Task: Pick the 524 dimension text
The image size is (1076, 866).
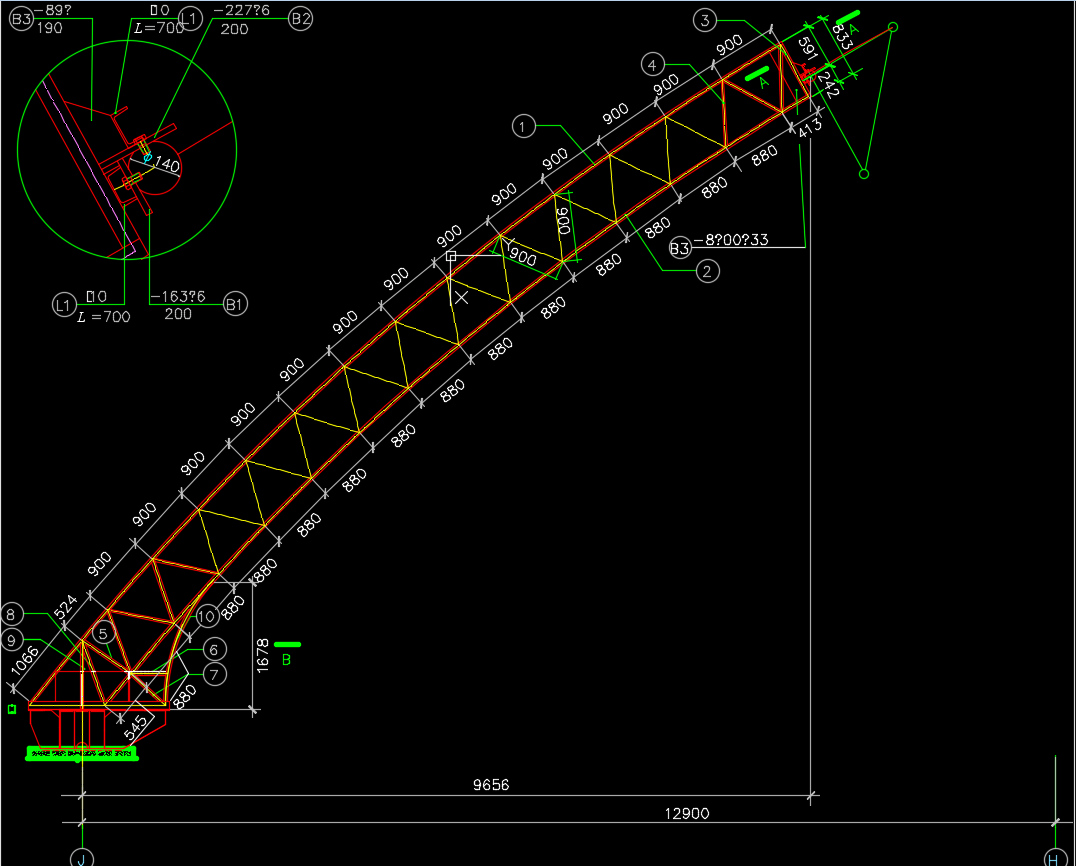Action: coord(66,607)
